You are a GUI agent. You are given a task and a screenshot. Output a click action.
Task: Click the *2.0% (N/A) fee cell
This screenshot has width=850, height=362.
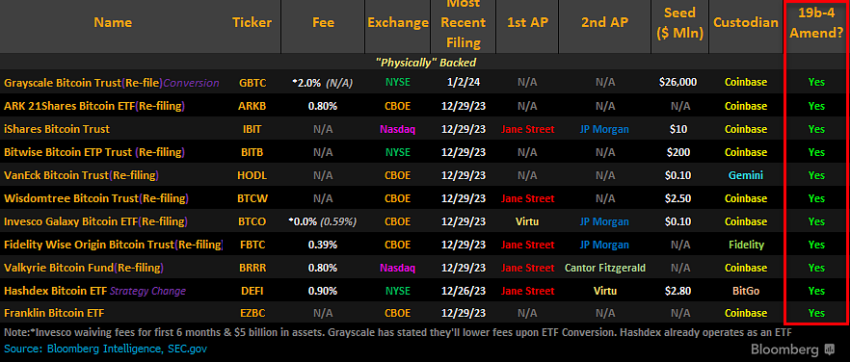323,83
